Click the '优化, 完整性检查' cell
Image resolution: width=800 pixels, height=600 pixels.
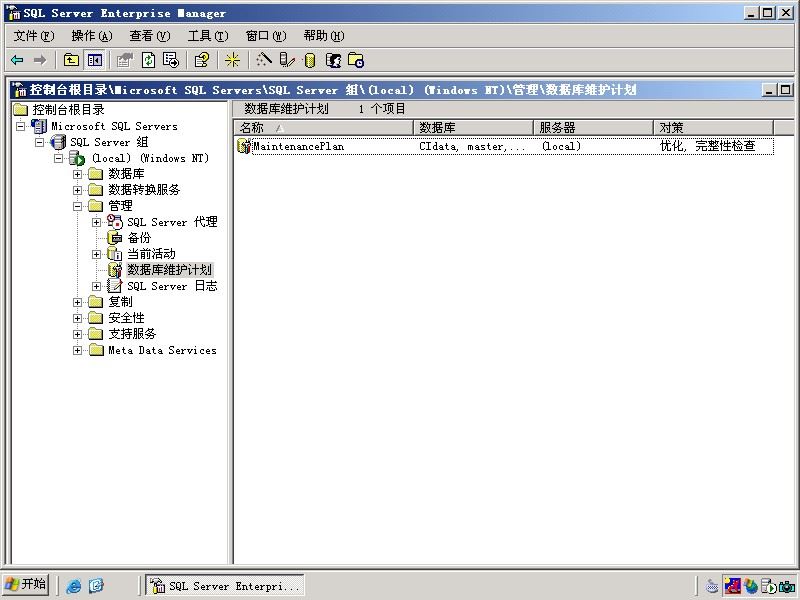pos(707,146)
